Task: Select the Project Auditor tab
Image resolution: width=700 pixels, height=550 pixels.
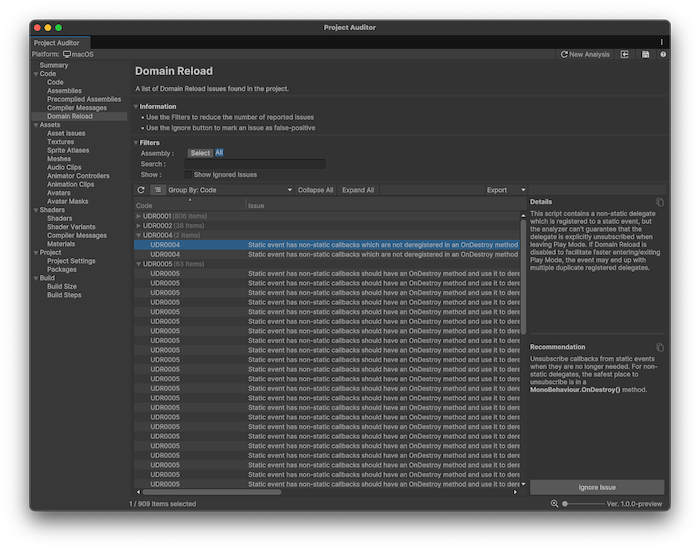Action: (59, 43)
